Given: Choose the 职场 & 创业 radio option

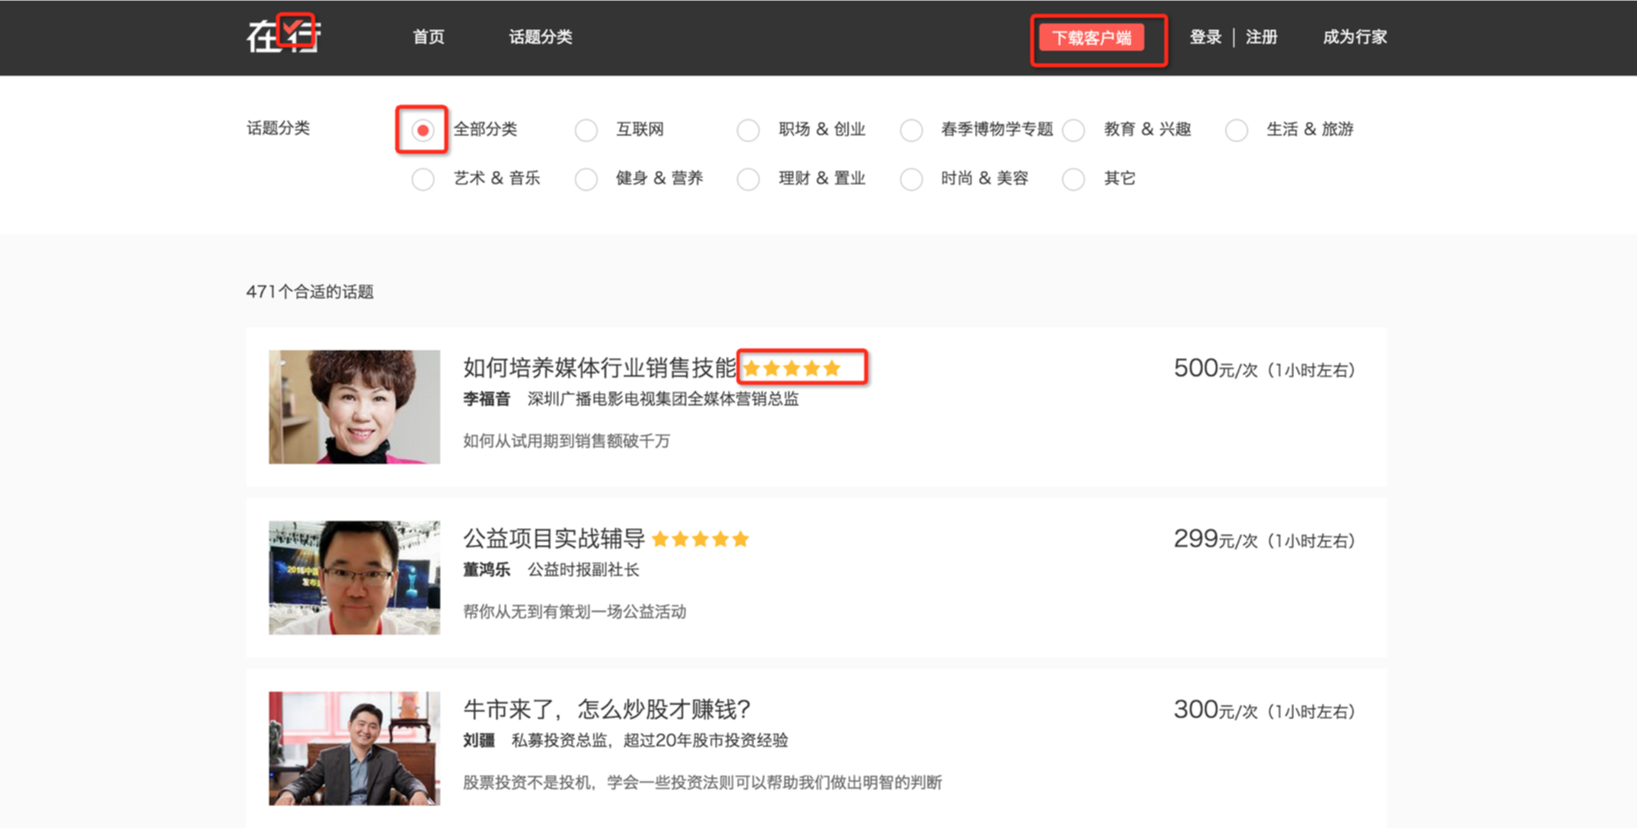Looking at the screenshot, I should 748,130.
